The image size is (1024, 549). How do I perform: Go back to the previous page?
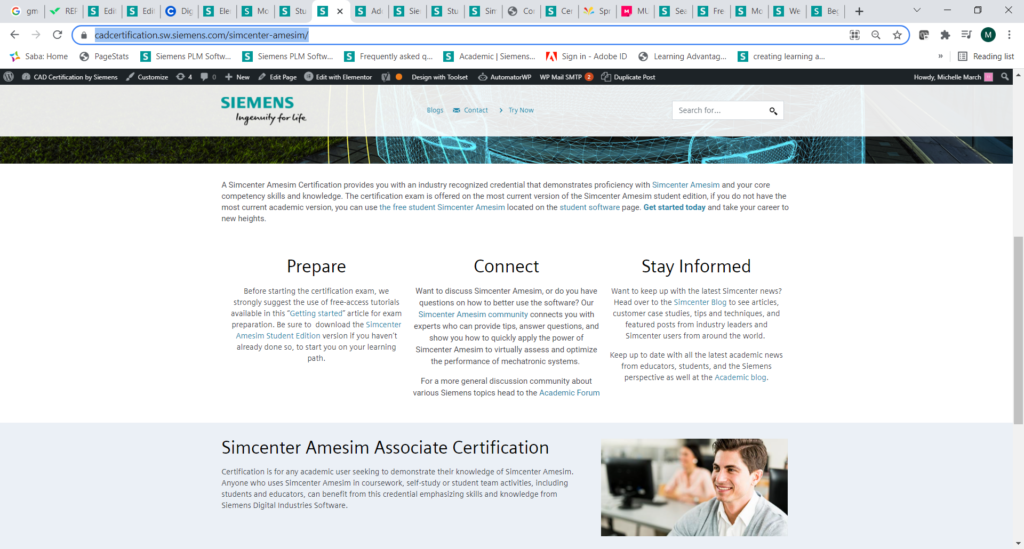tap(14, 35)
